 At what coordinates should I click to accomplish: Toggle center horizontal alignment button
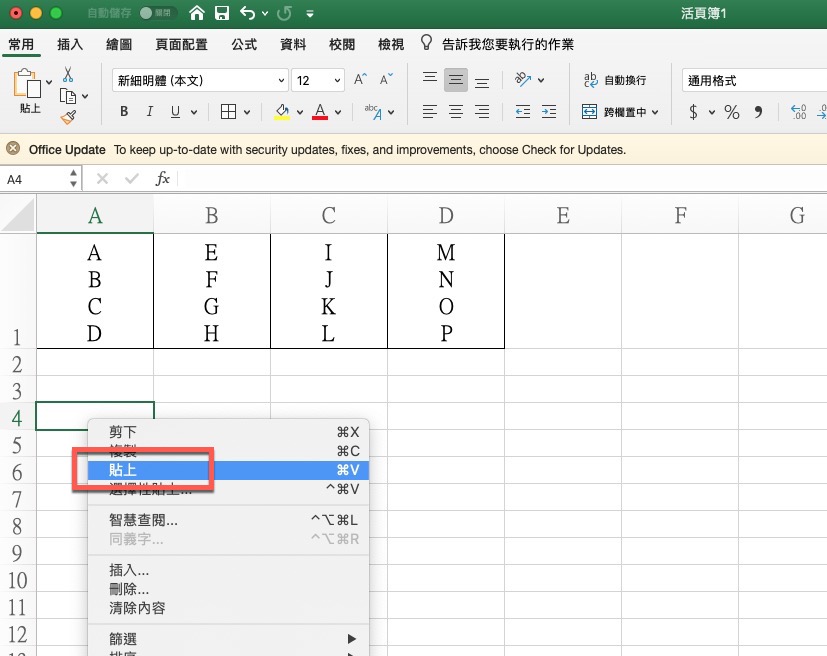(456, 112)
